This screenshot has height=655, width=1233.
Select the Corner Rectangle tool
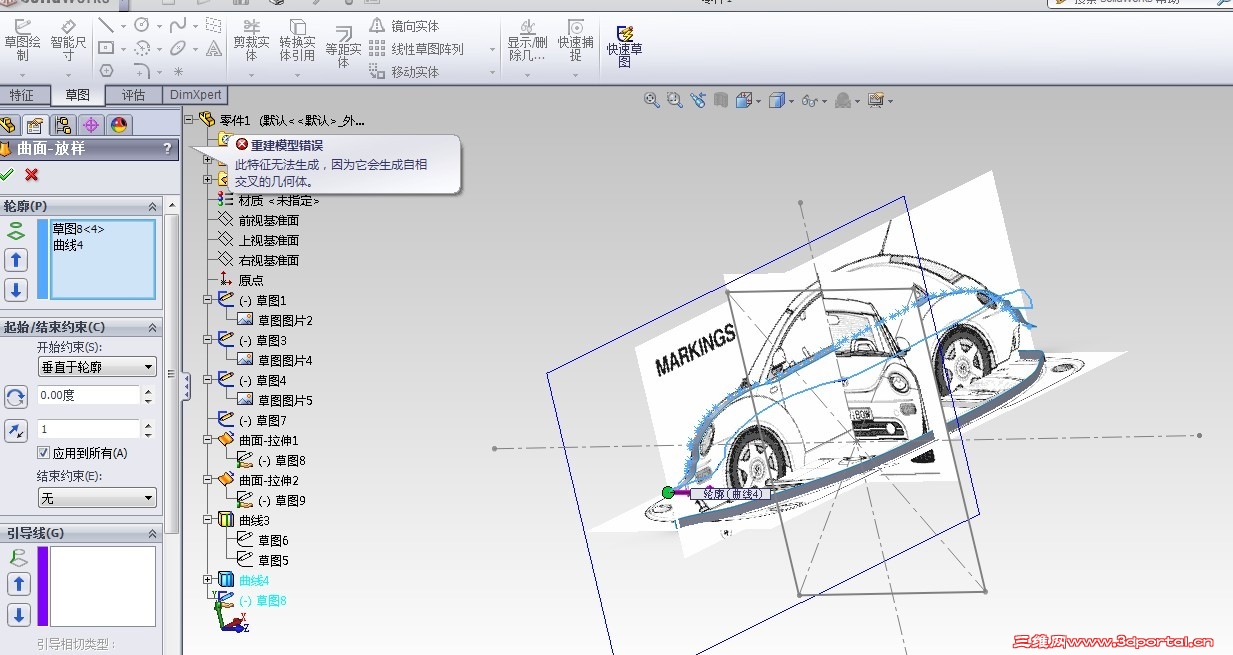106,48
